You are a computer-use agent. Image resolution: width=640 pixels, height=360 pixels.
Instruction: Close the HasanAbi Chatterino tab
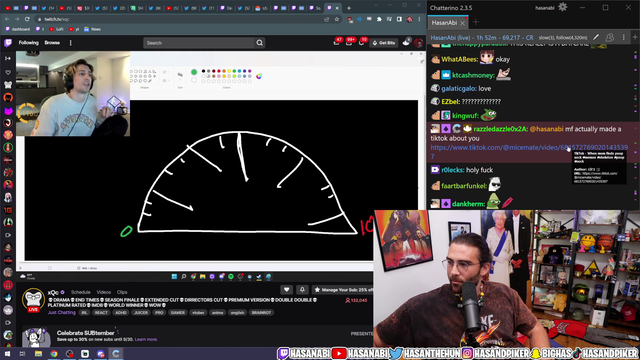[462, 23]
